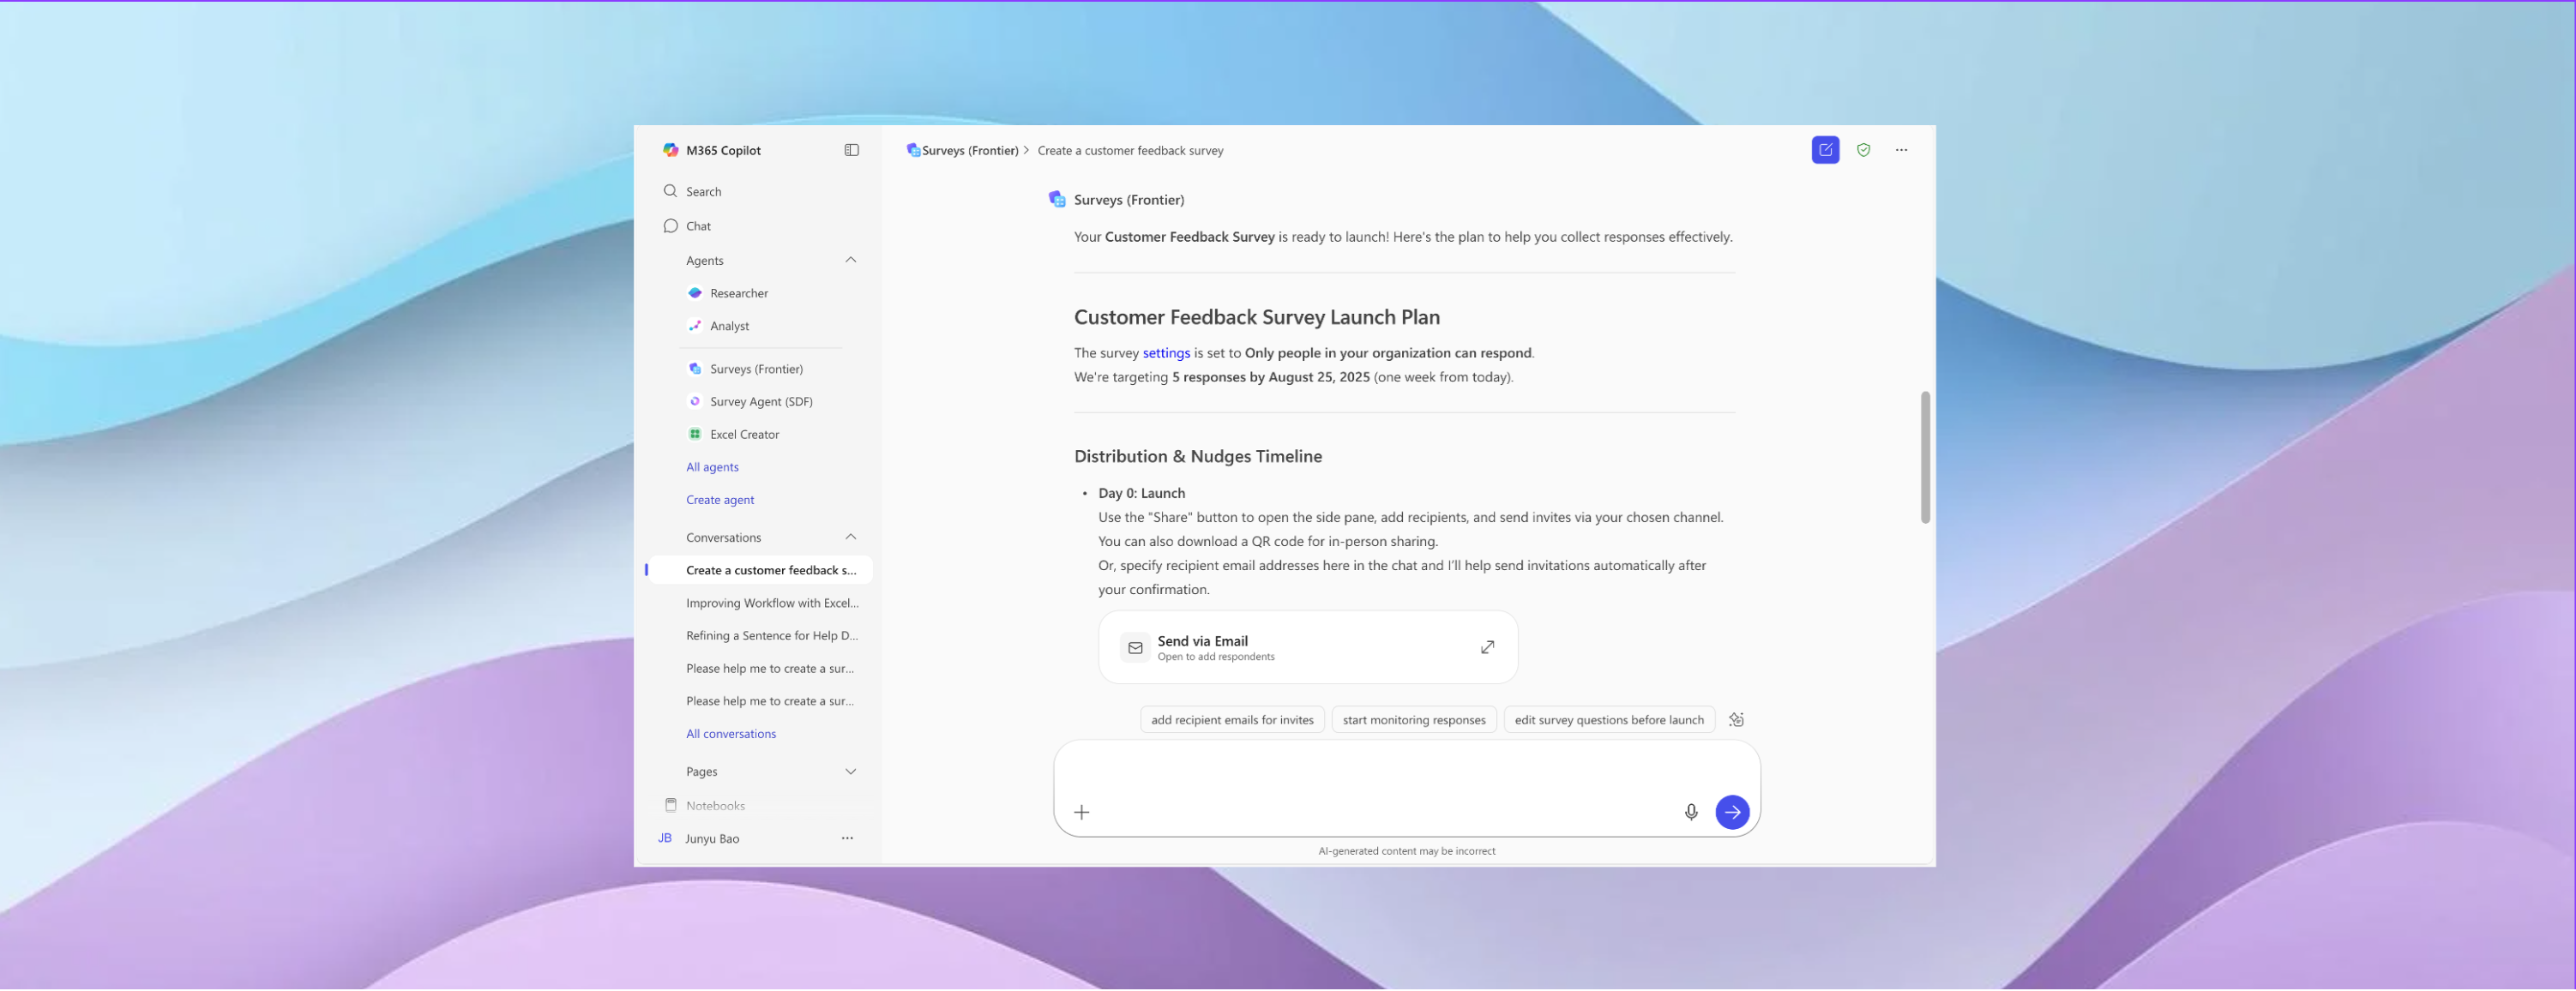Open the survey settings link
Screen dimensions: 2576x991
[1166, 352]
